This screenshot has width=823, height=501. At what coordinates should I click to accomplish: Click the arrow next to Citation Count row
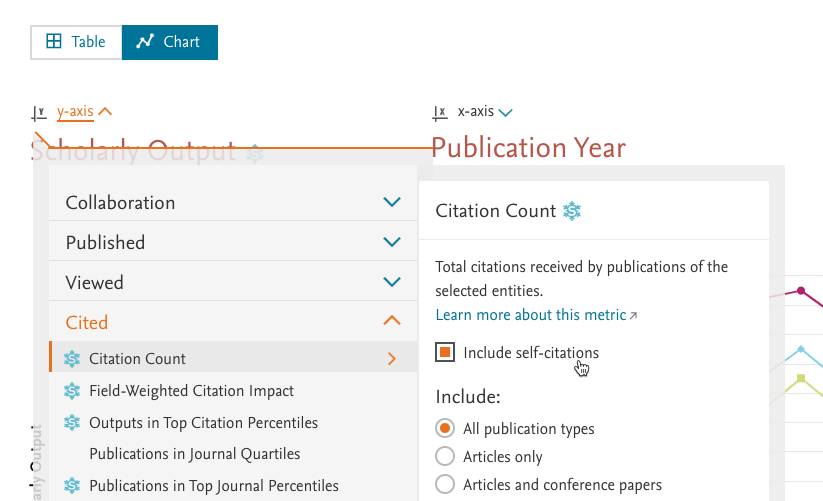[x=392, y=359]
